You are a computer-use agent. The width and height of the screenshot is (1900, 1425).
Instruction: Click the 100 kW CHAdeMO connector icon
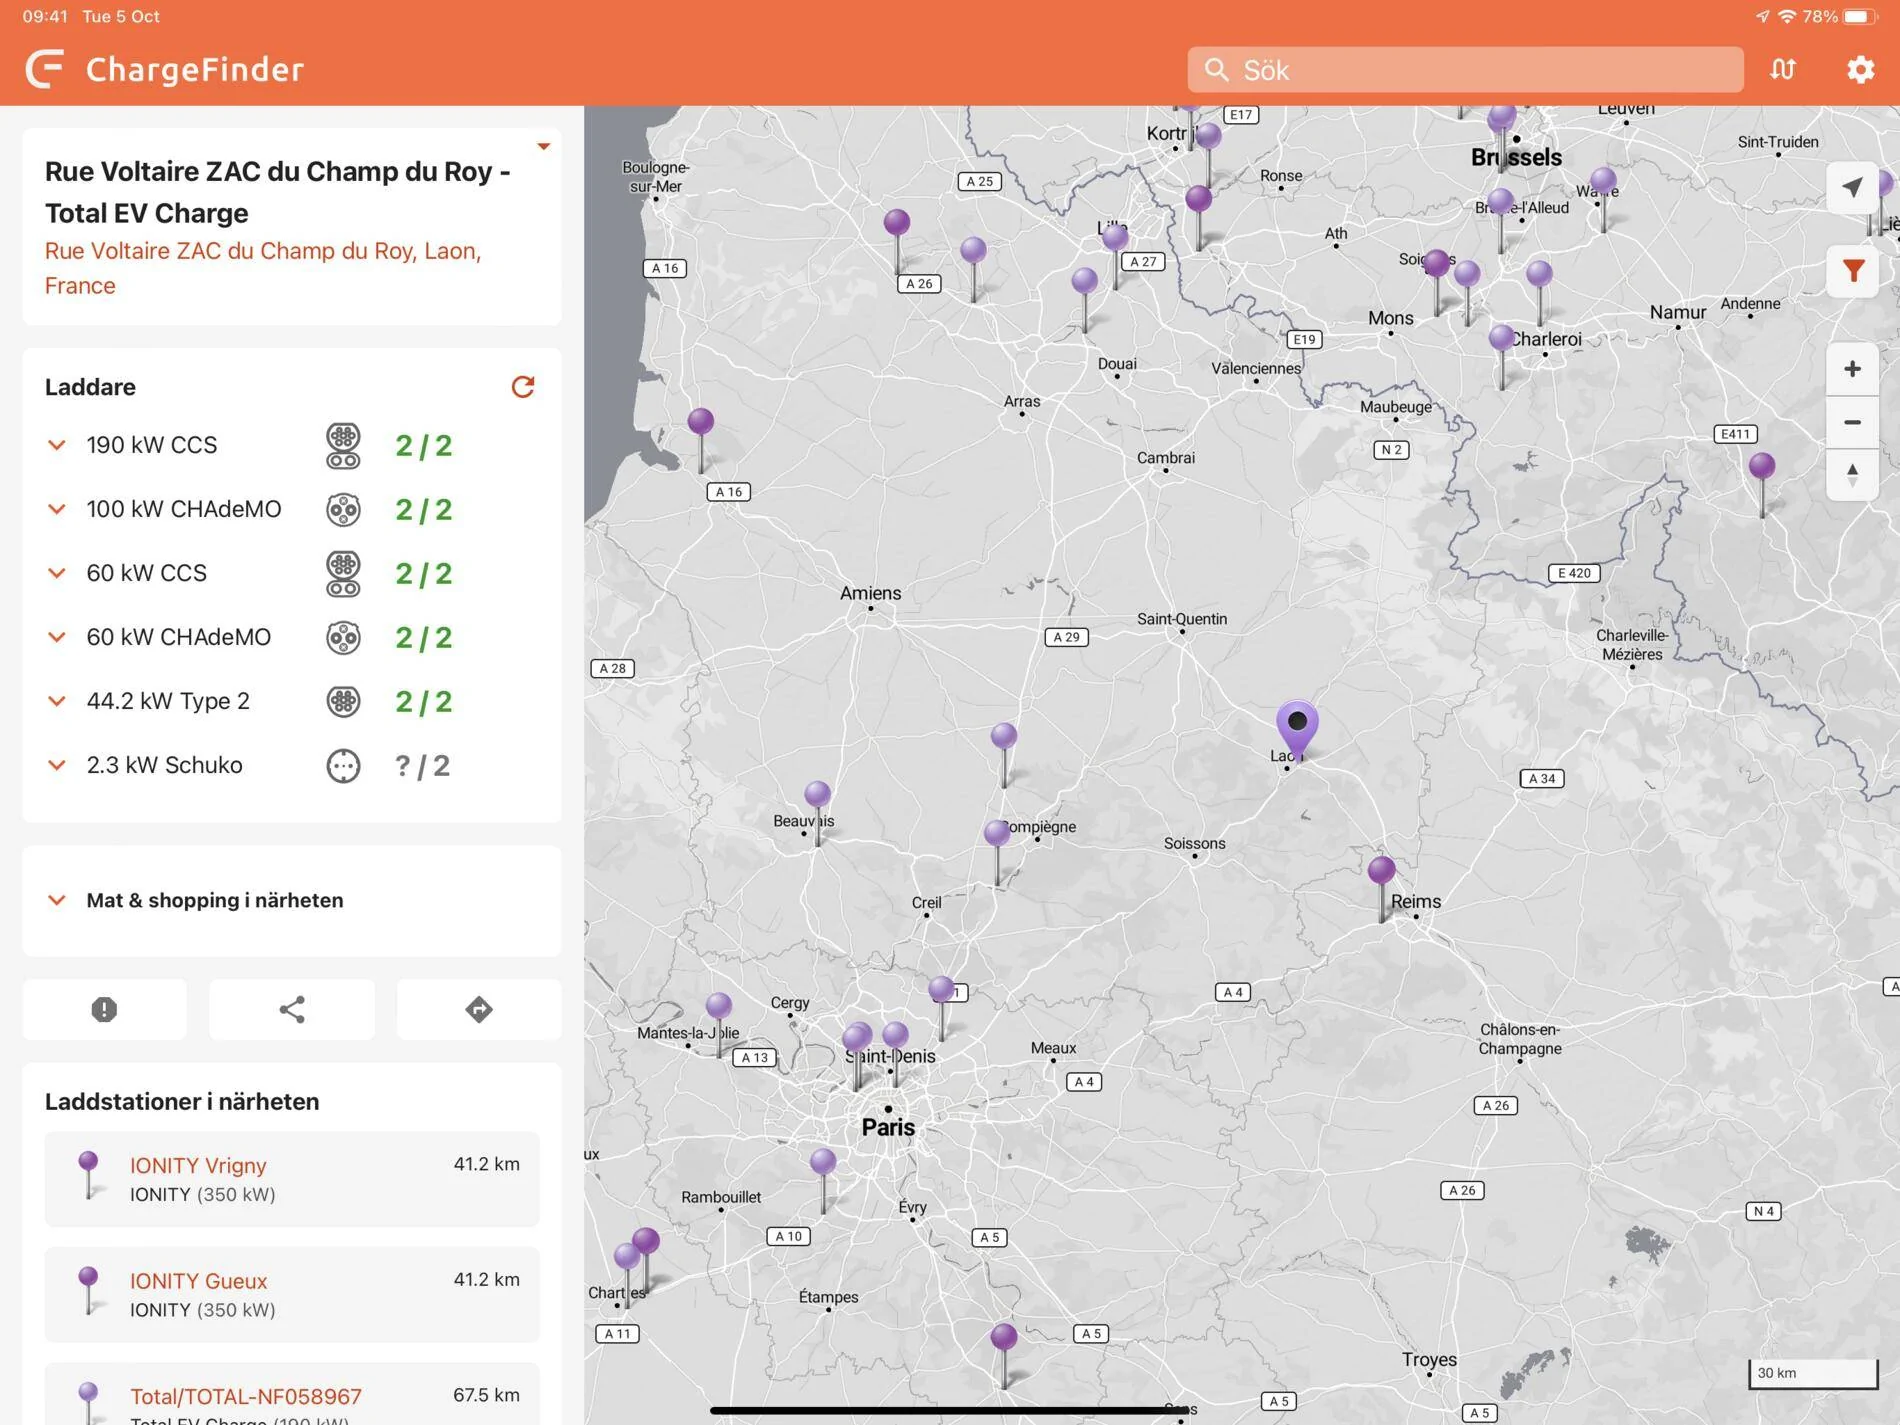pos(343,510)
